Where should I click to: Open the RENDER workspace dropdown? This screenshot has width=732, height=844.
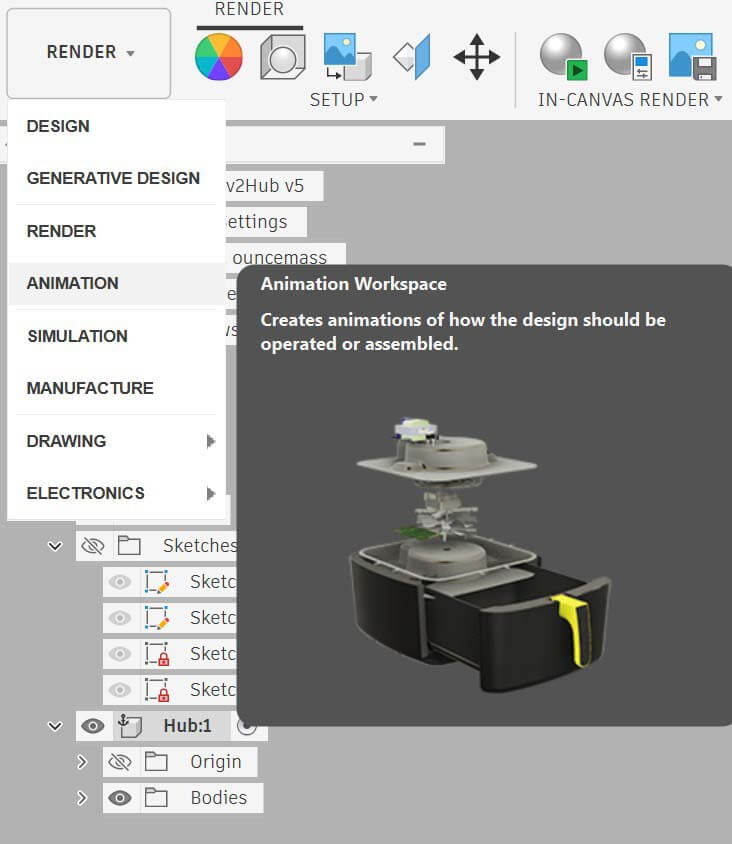pos(89,53)
